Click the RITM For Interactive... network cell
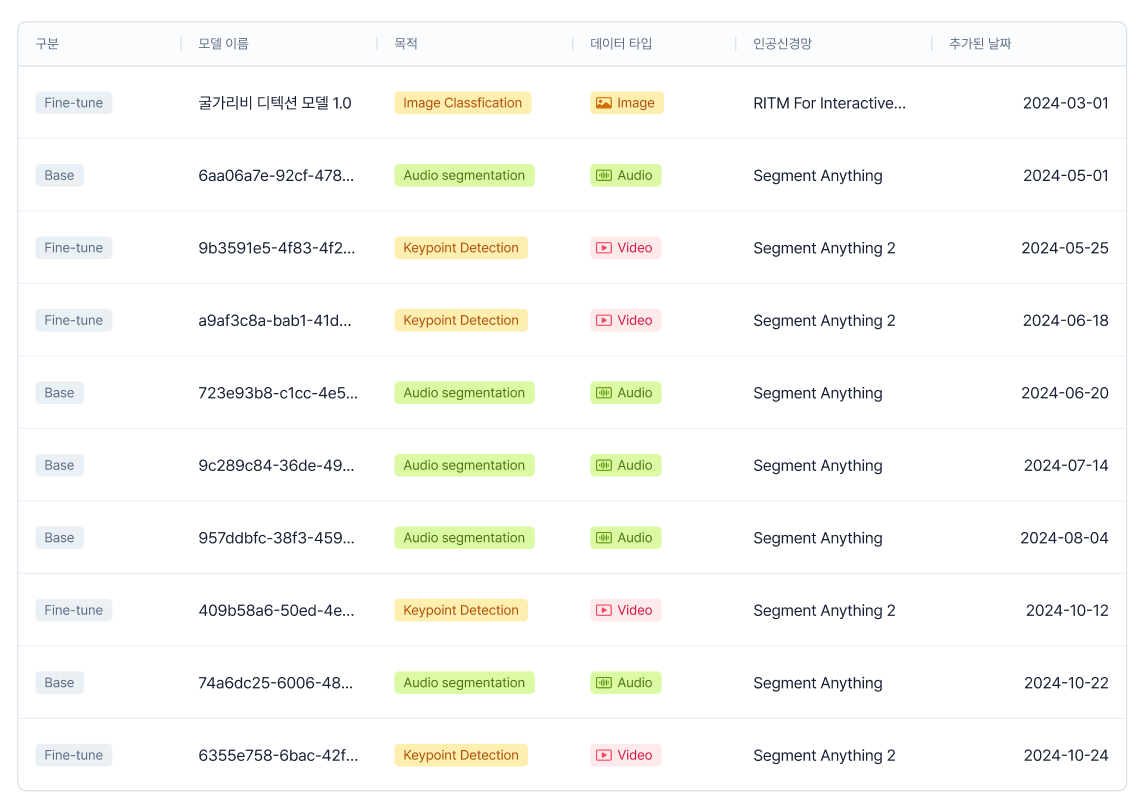 (x=830, y=103)
